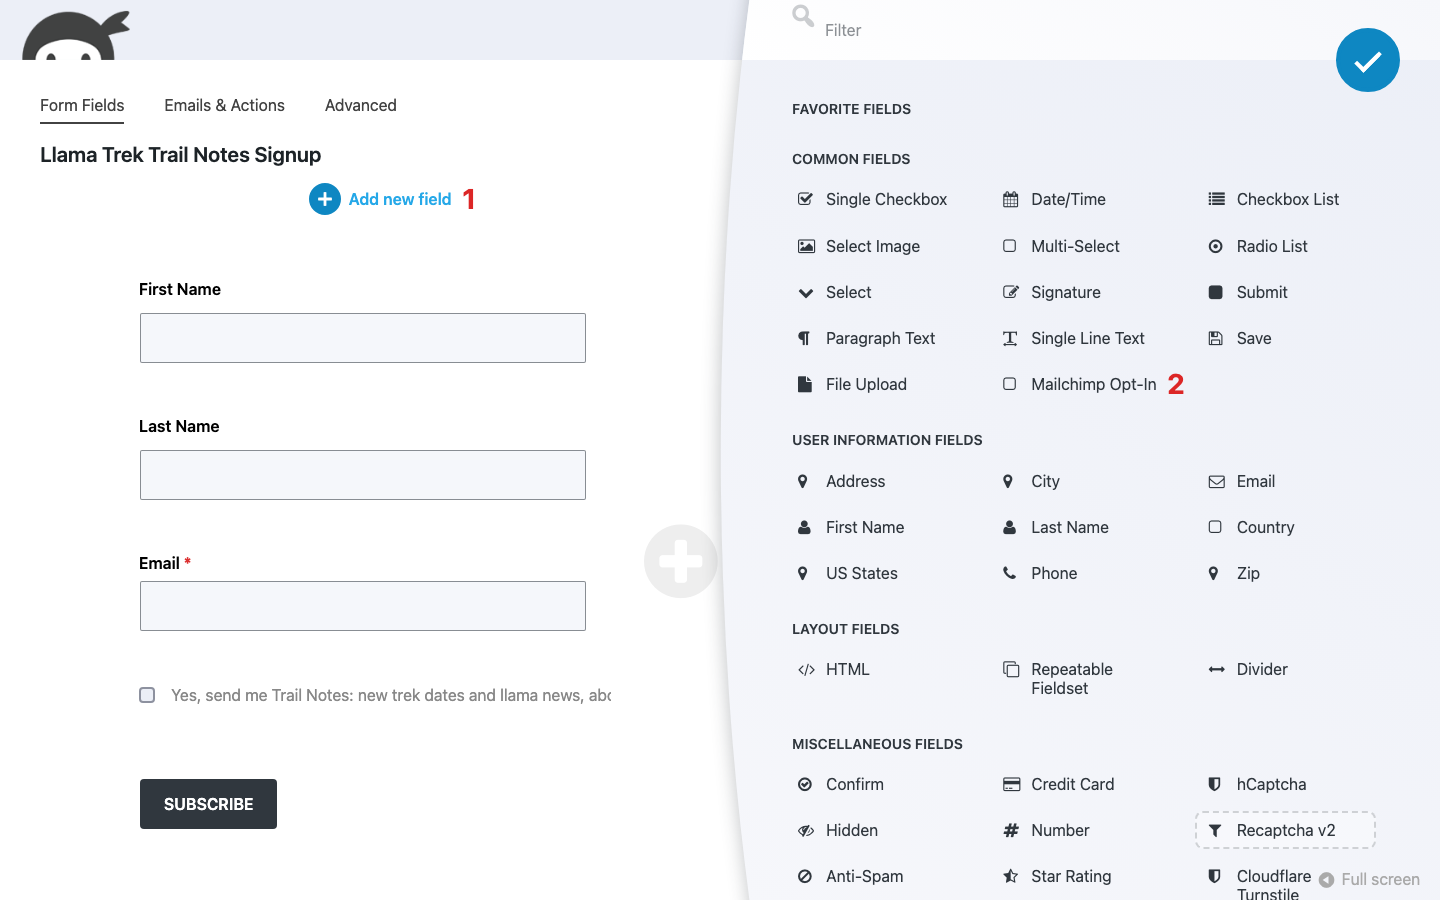
Task: Add the Recaptcha v2 field
Action: pos(1285,830)
